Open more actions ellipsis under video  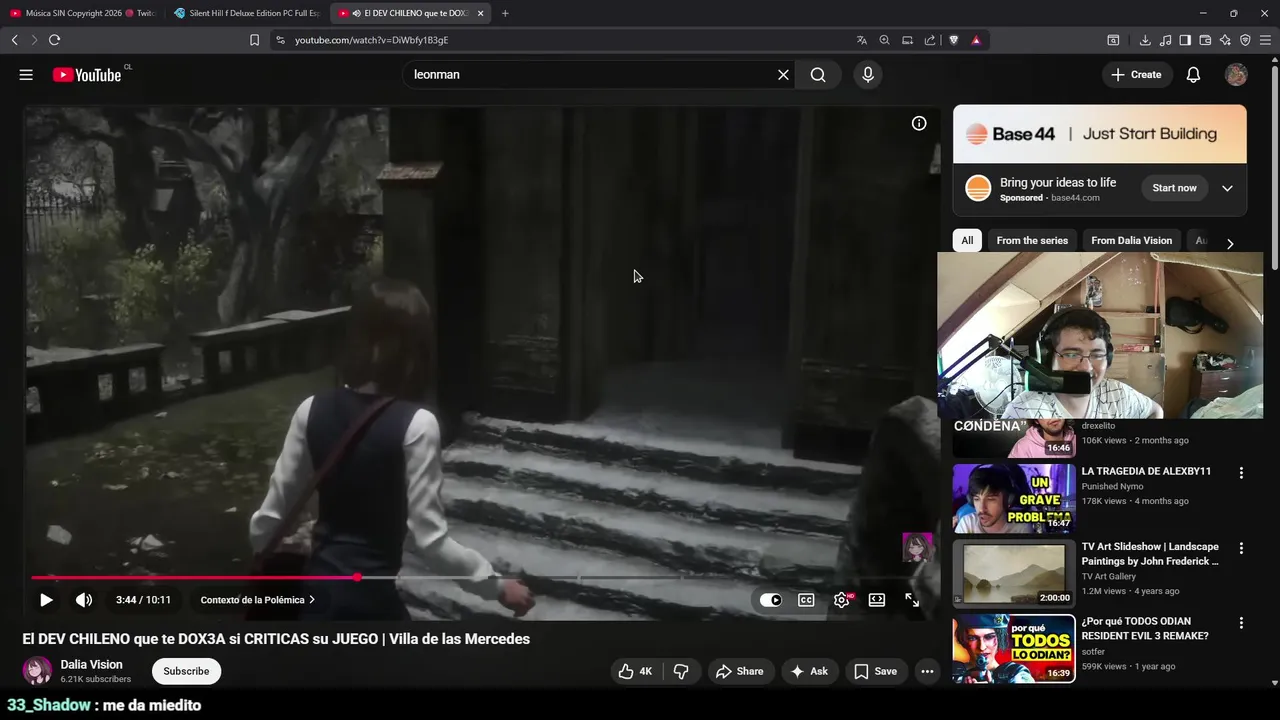click(x=927, y=671)
